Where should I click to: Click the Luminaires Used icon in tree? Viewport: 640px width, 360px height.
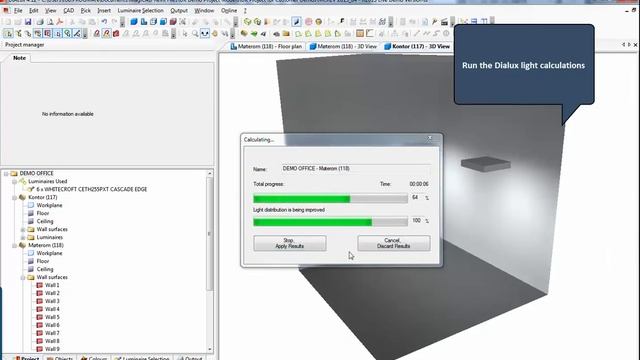[23, 181]
